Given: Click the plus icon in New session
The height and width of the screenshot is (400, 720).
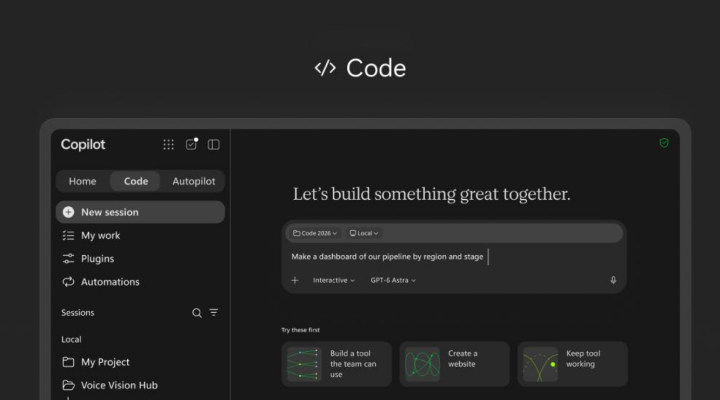Looking at the screenshot, I should pyautogui.click(x=68, y=212).
